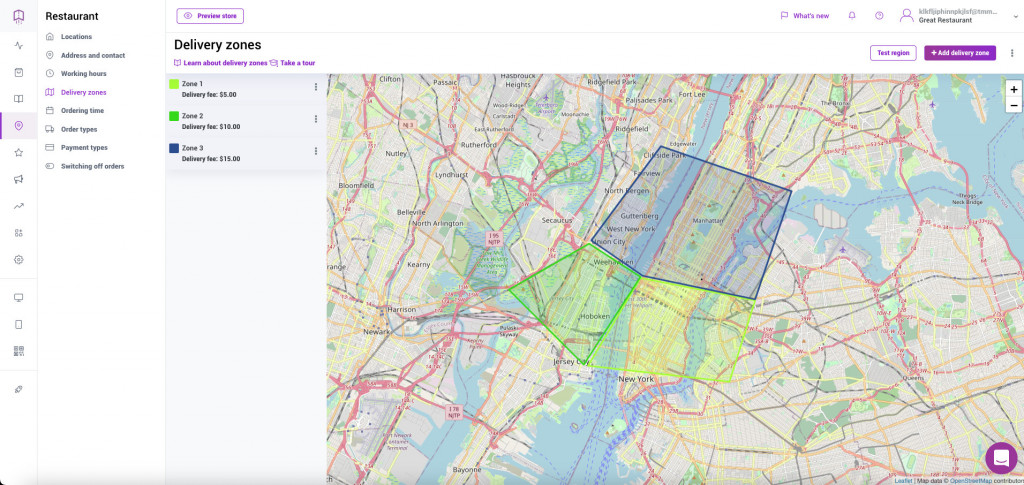
Task: Open the megaphone marketing icon in sidebar
Action: click(x=18, y=179)
